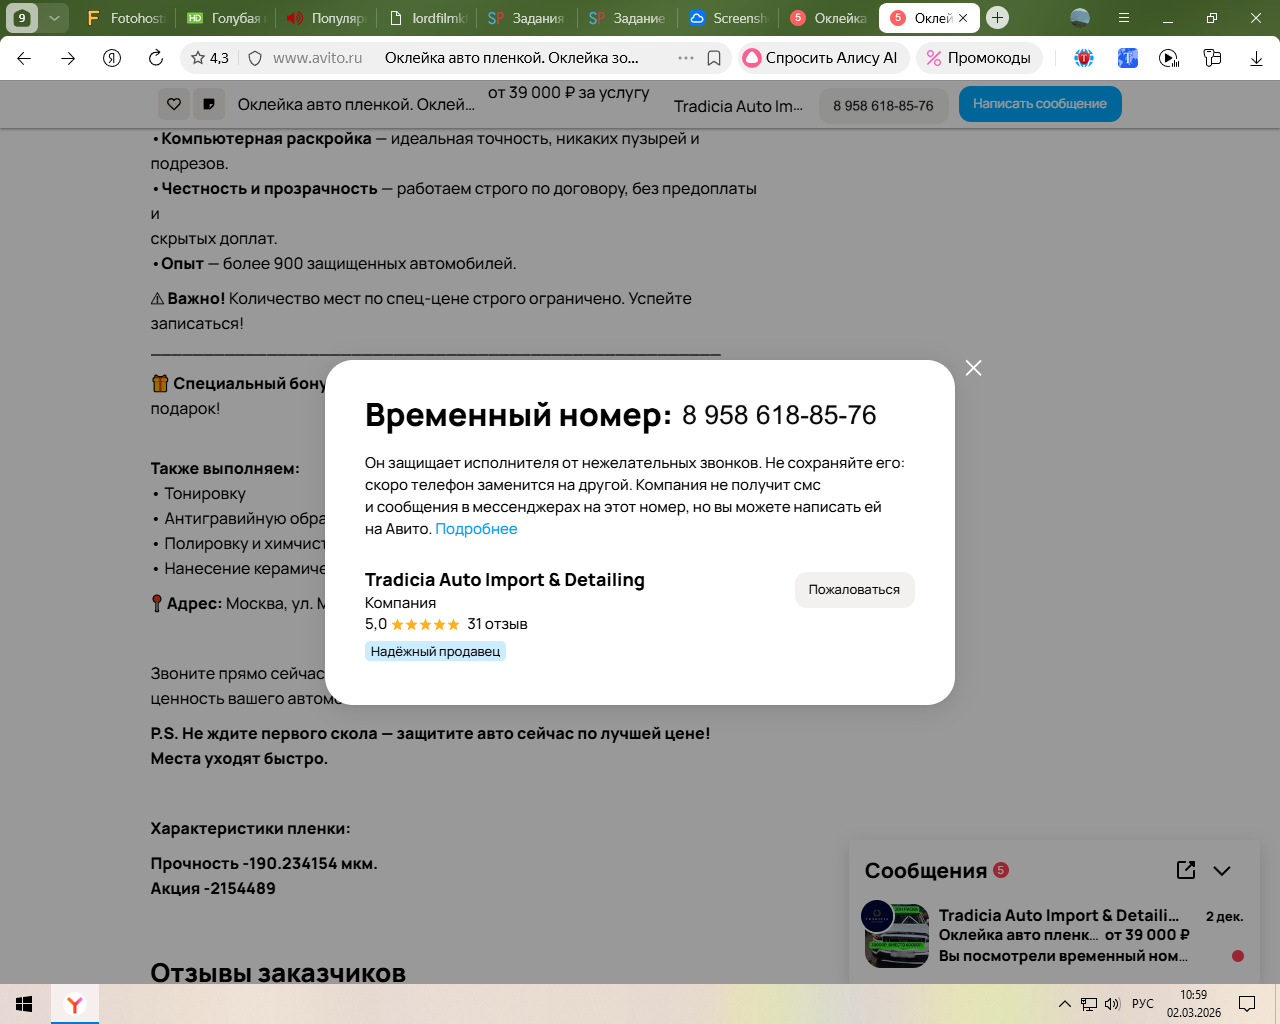The image size is (1280, 1024).
Task: Open browser downloads
Action: click(1257, 58)
